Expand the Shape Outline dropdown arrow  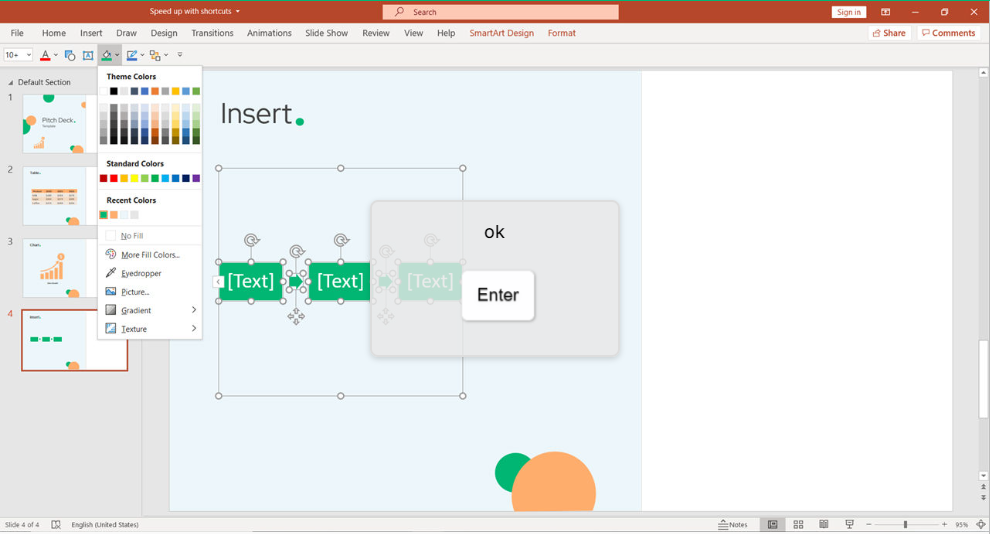(x=142, y=56)
